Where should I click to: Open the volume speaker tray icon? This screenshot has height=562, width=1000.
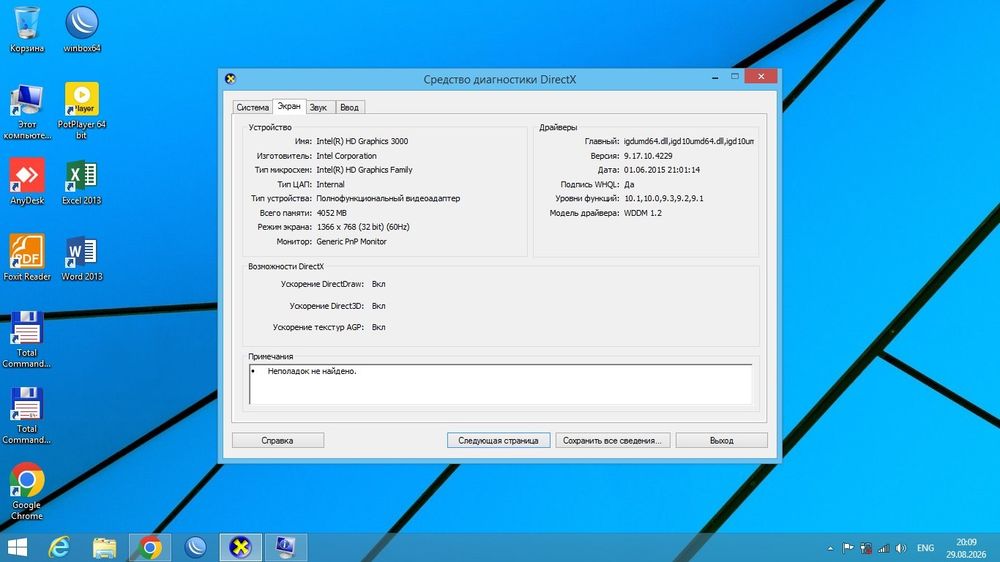point(901,548)
